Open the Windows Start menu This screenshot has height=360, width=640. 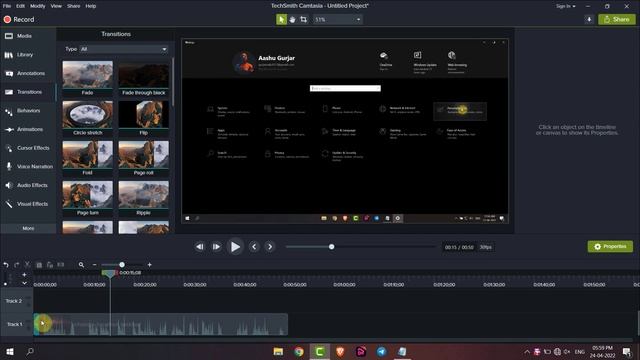point(10,351)
